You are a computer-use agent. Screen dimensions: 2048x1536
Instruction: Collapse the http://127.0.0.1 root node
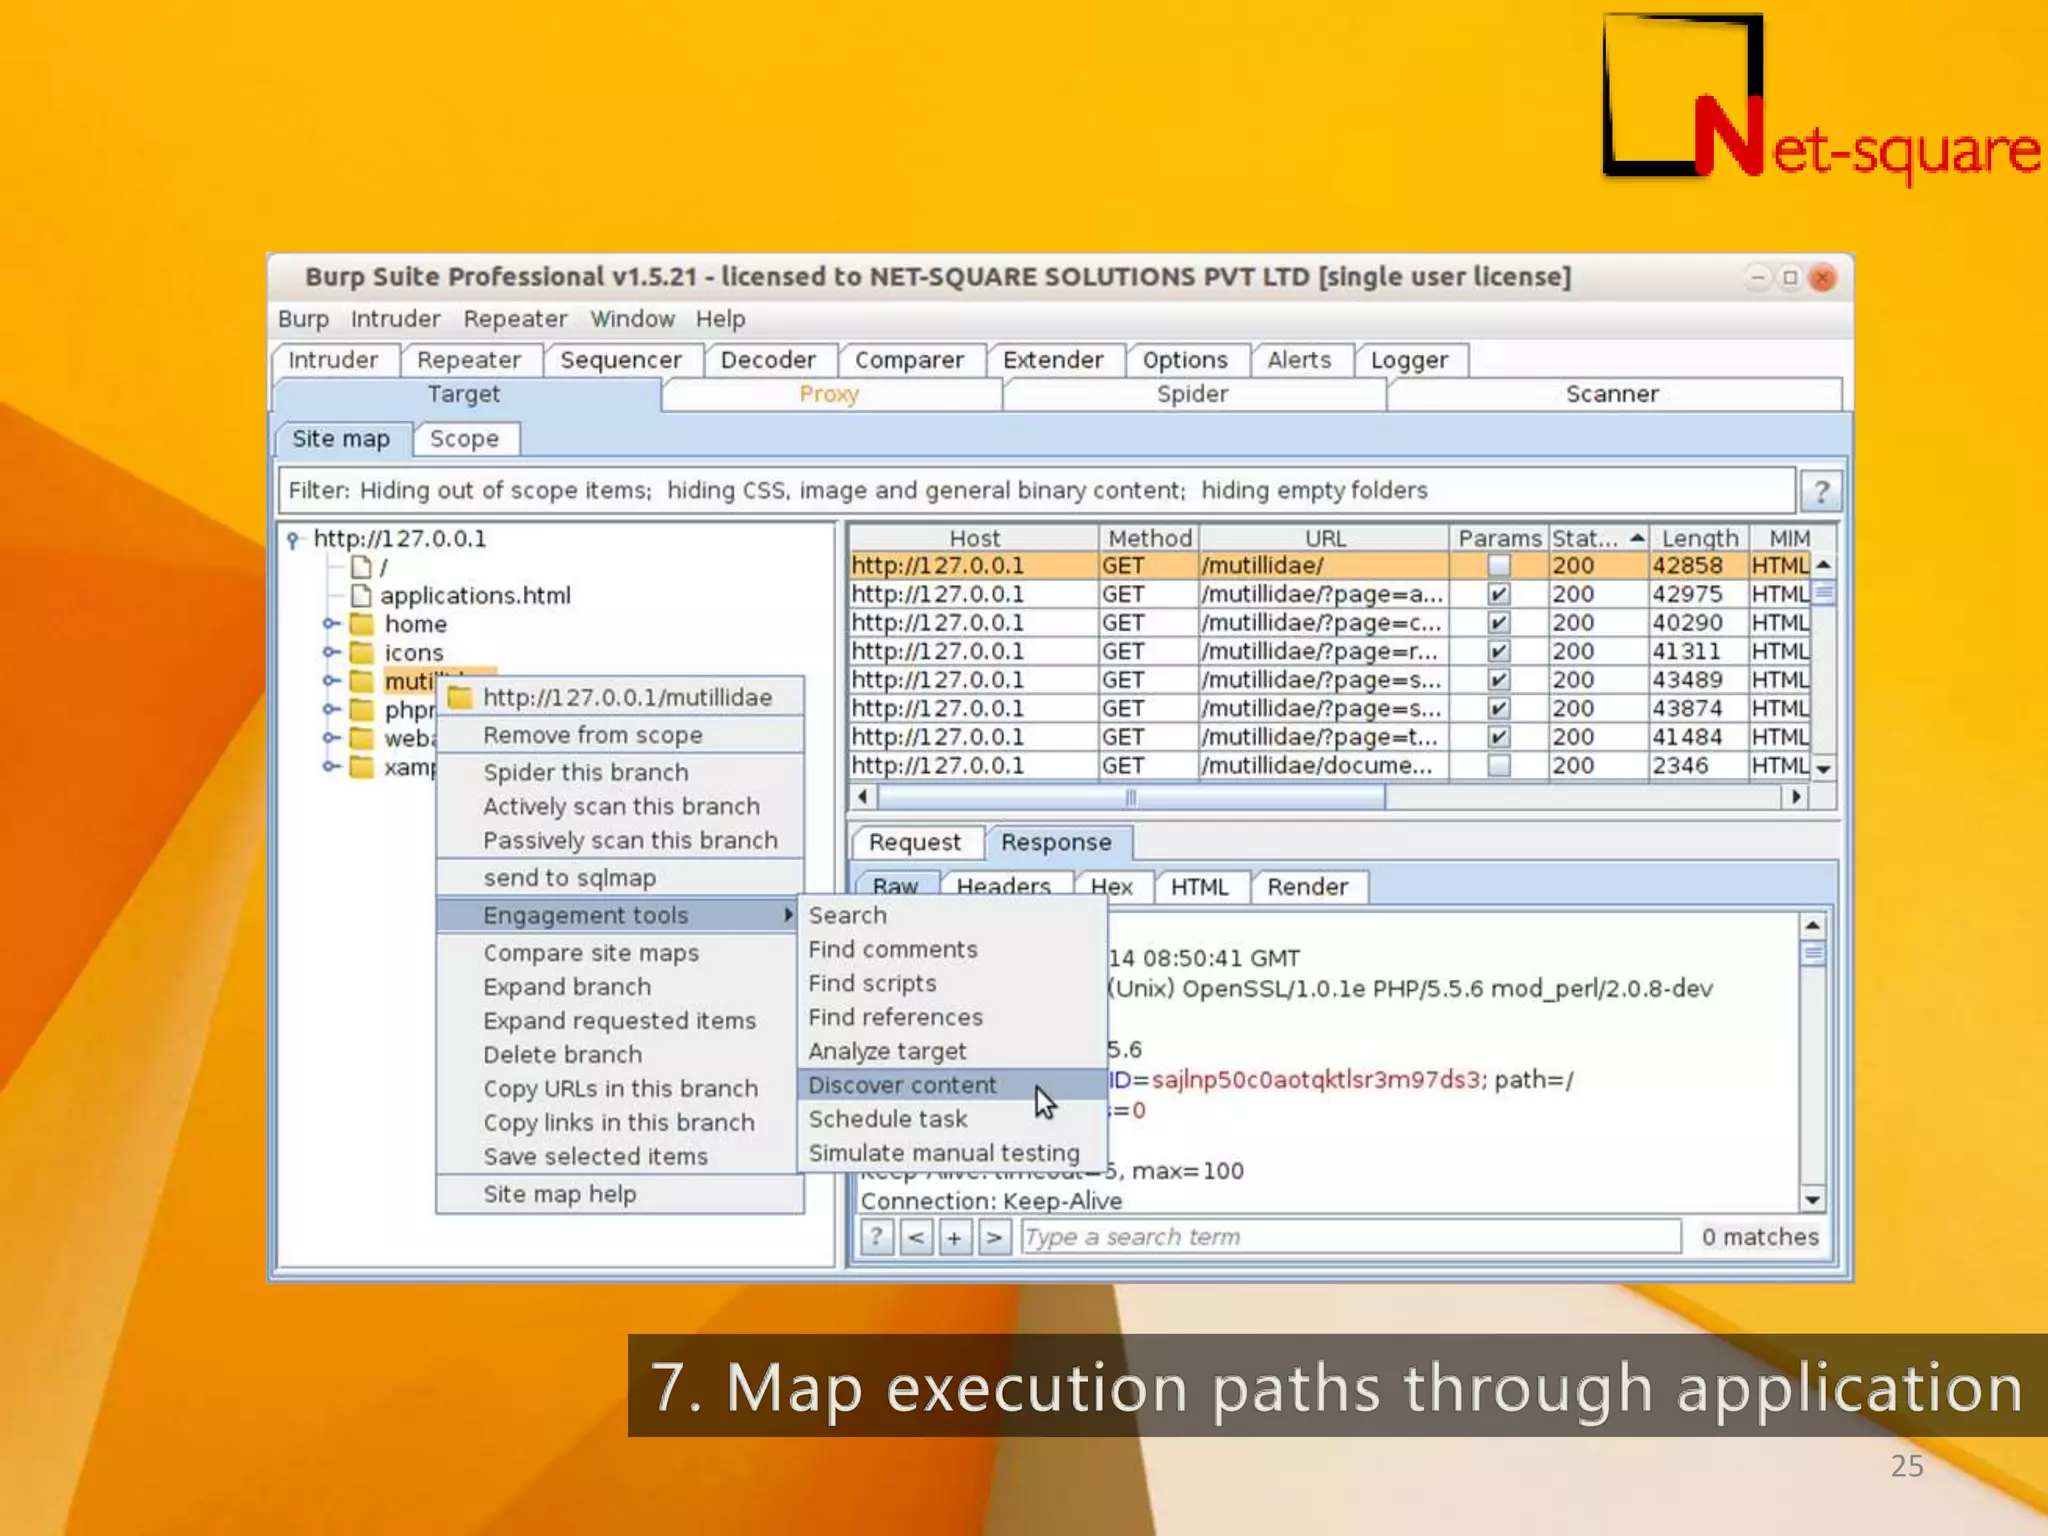click(x=293, y=540)
